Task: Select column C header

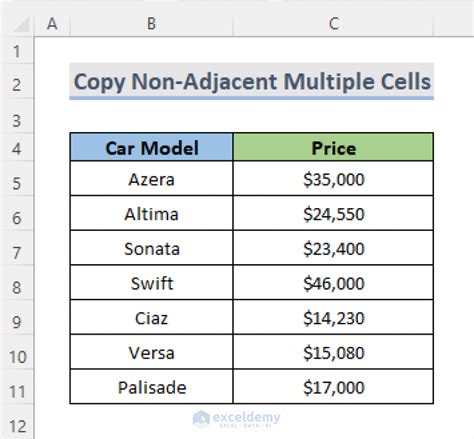Action: tap(333, 24)
